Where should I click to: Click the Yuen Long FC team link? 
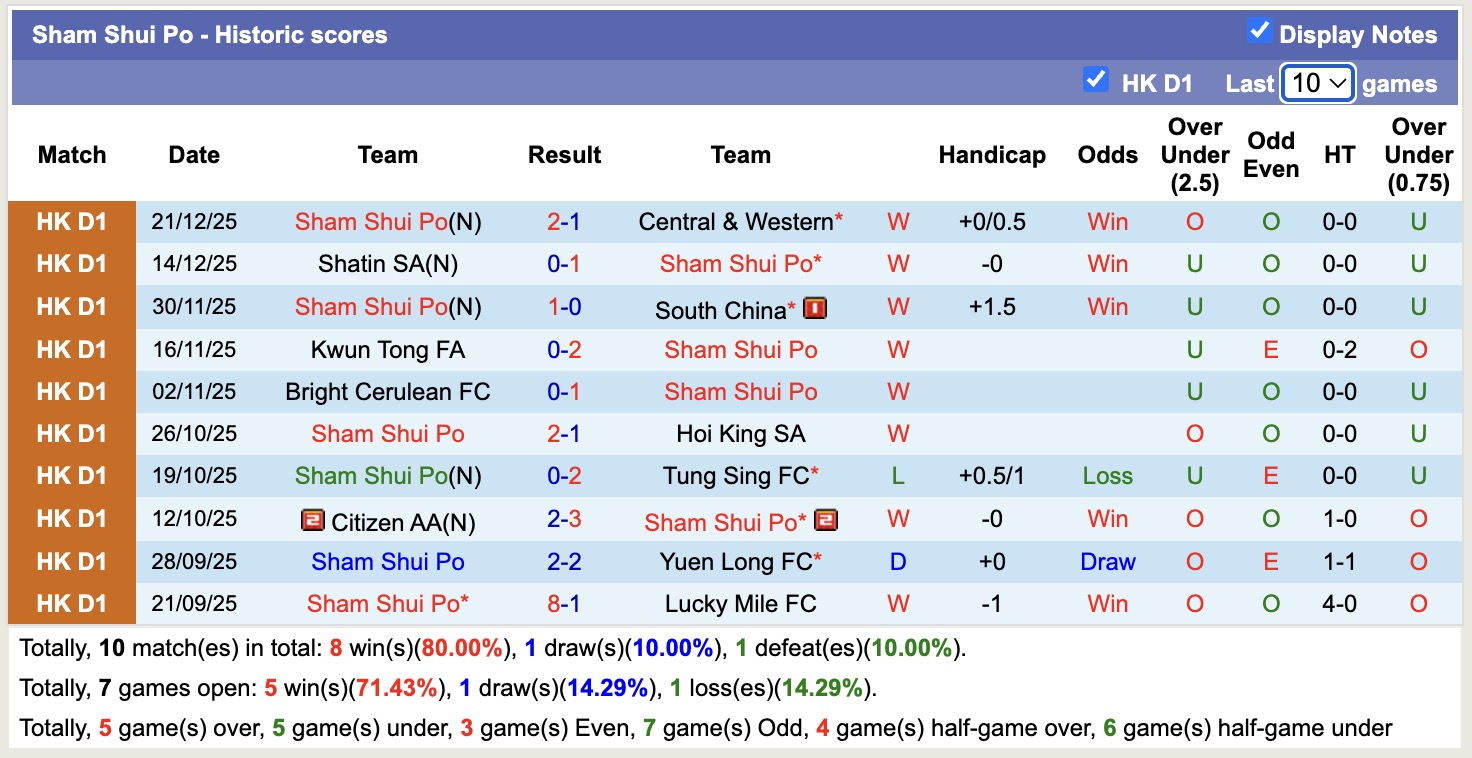tap(736, 562)
